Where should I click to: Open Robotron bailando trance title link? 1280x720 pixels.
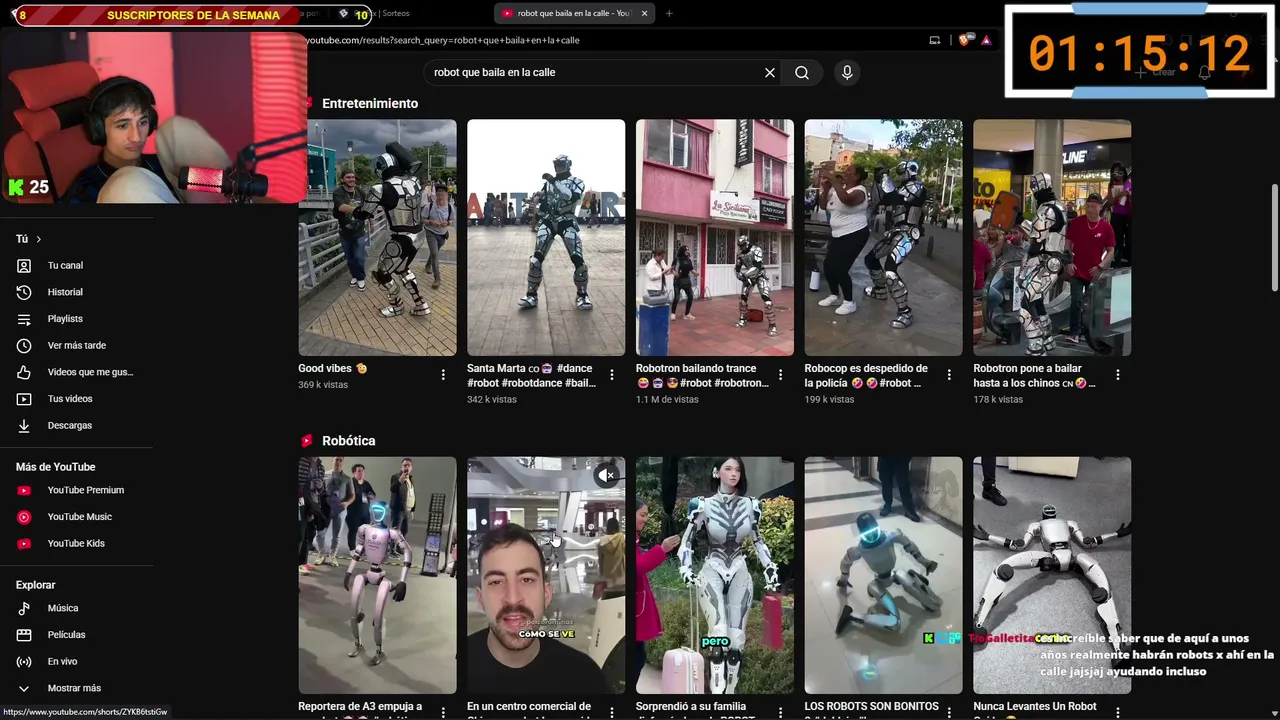point(702,375)
